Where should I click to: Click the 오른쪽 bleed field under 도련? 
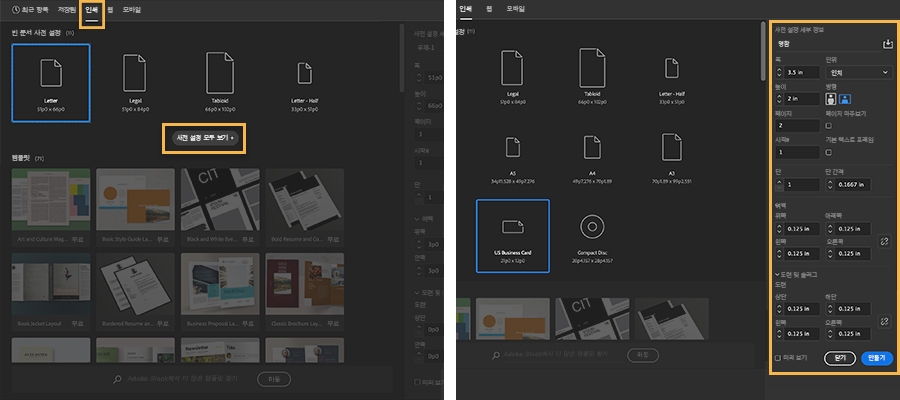click(x=852, y=333)
